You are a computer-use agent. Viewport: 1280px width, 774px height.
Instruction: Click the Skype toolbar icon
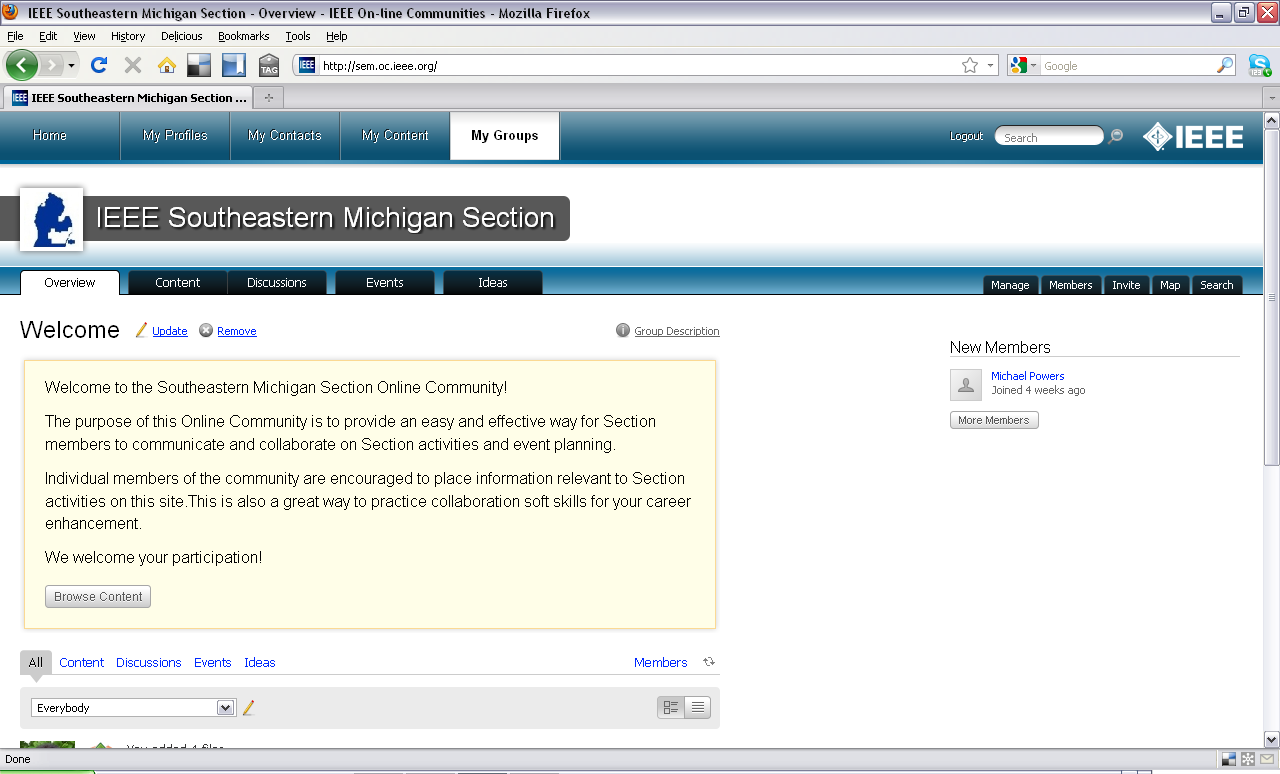1260,66
